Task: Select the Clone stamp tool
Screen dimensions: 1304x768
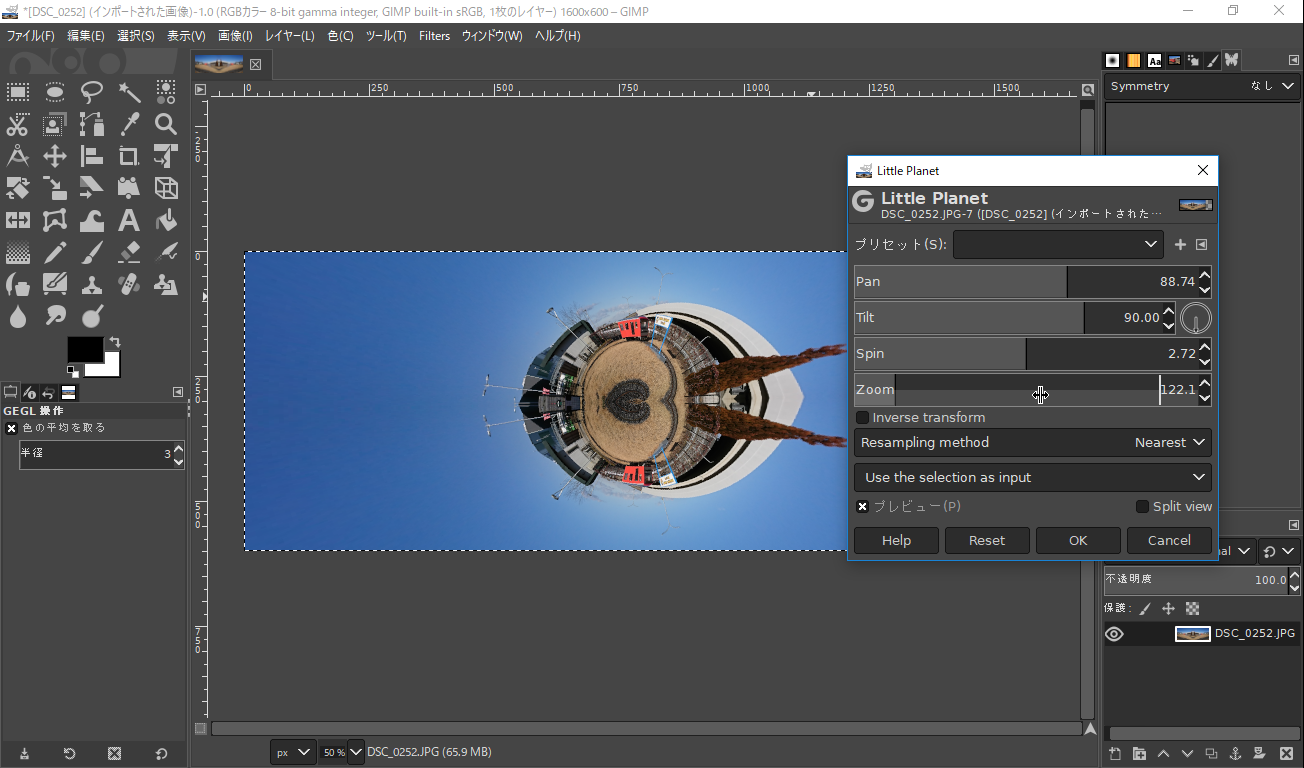Action: pos(92,284)
